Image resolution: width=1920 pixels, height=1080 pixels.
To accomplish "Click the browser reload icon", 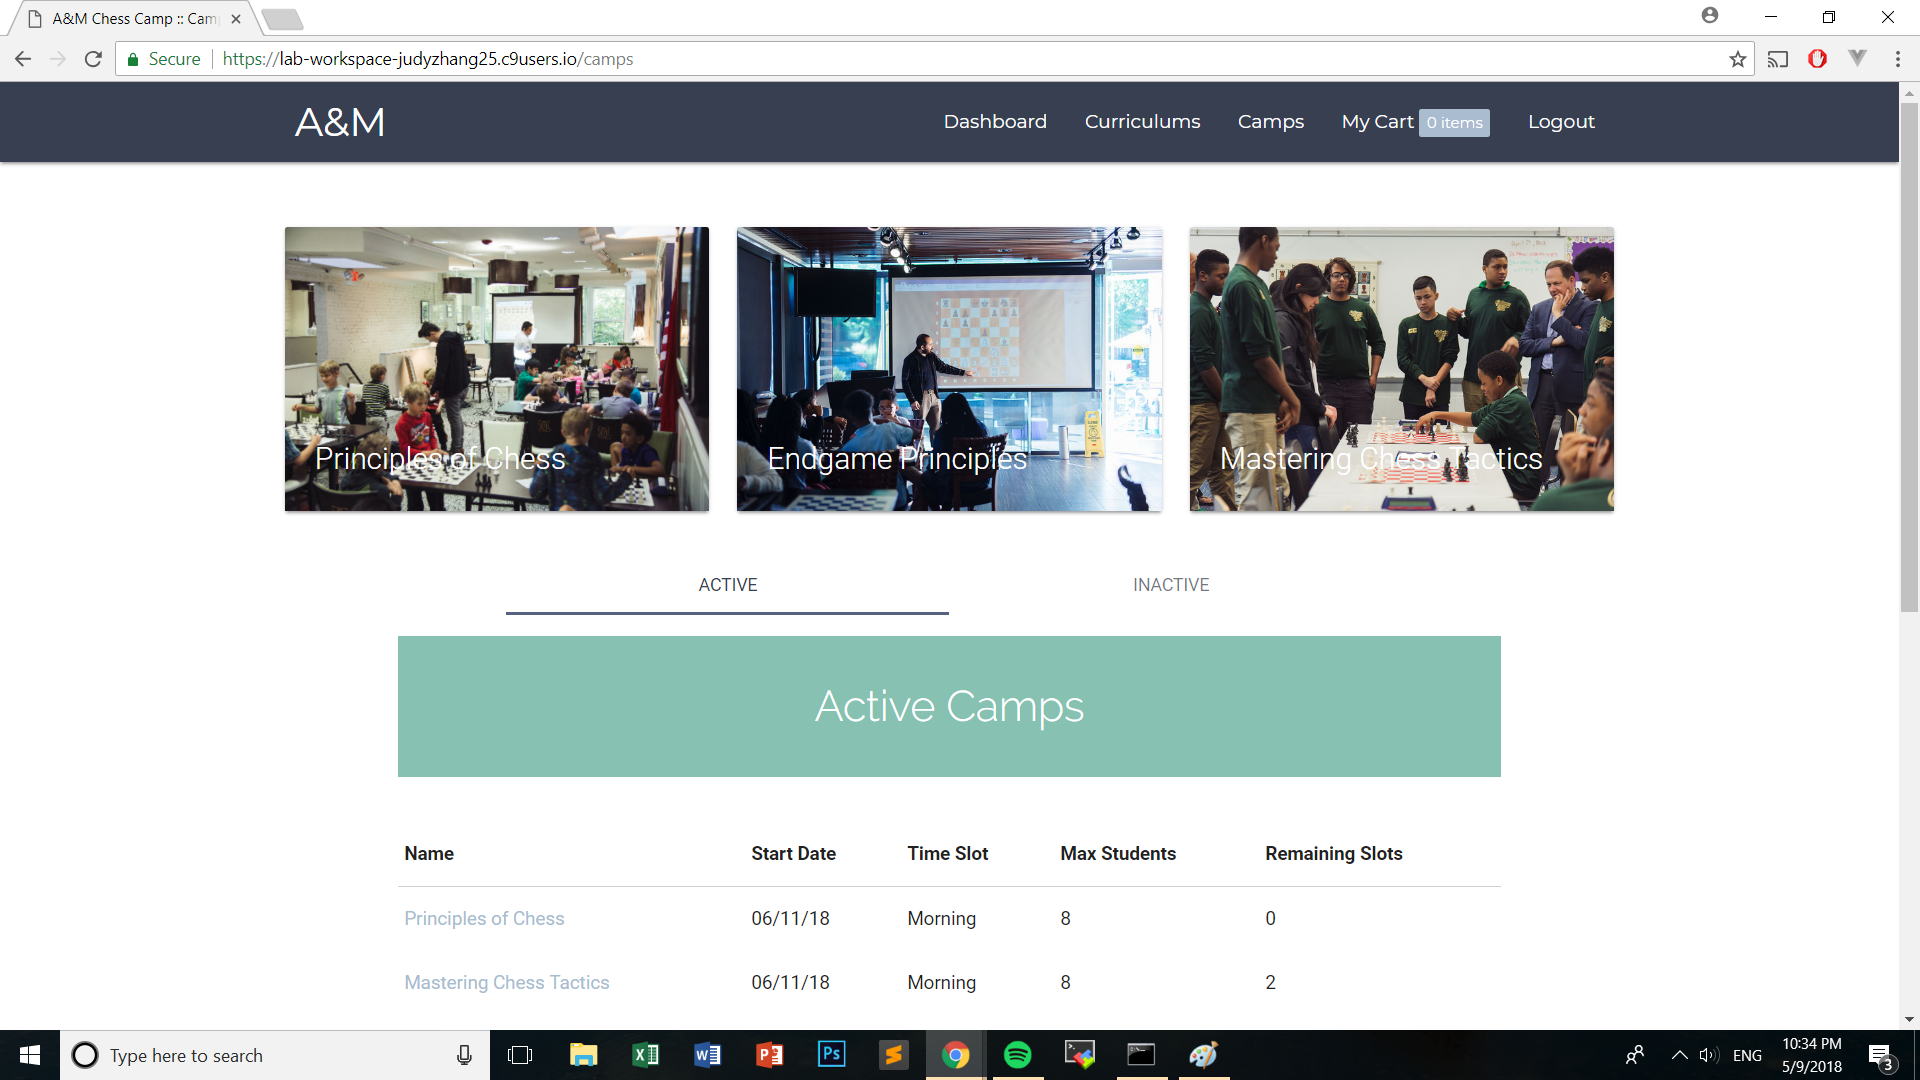I will click(x=93, y=59).
